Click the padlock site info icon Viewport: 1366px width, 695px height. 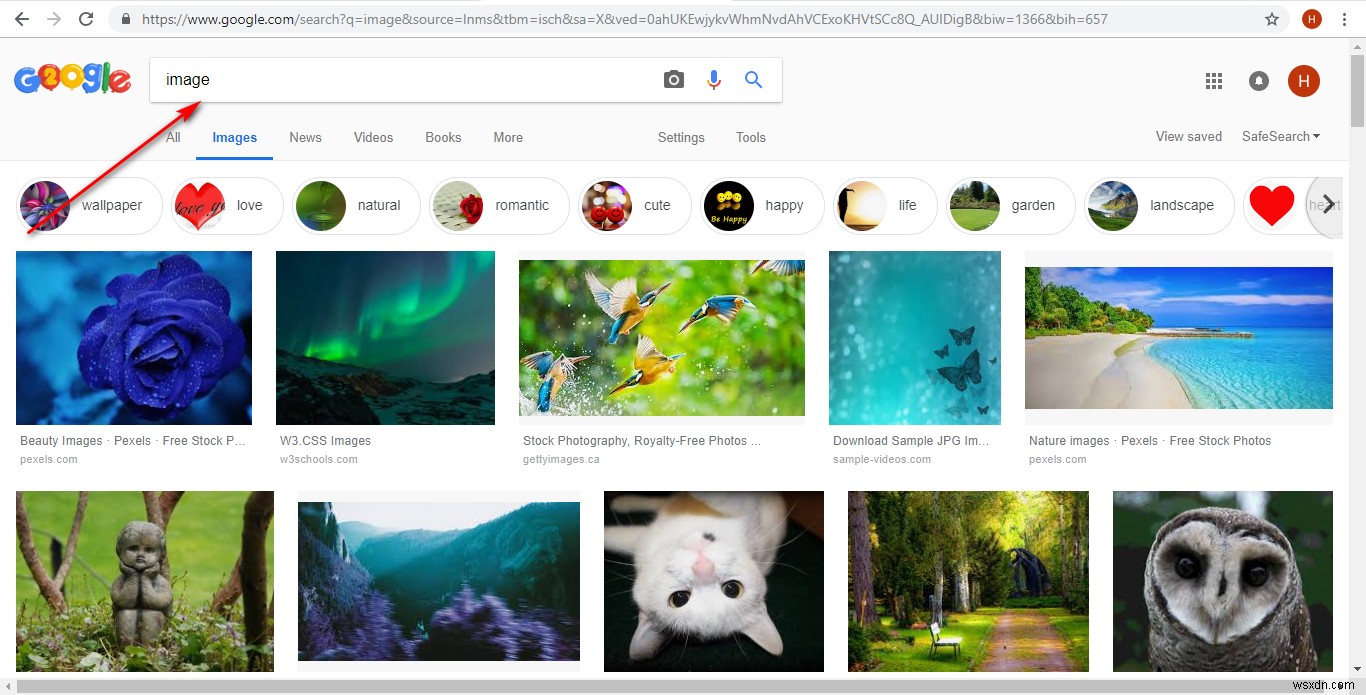125,19
